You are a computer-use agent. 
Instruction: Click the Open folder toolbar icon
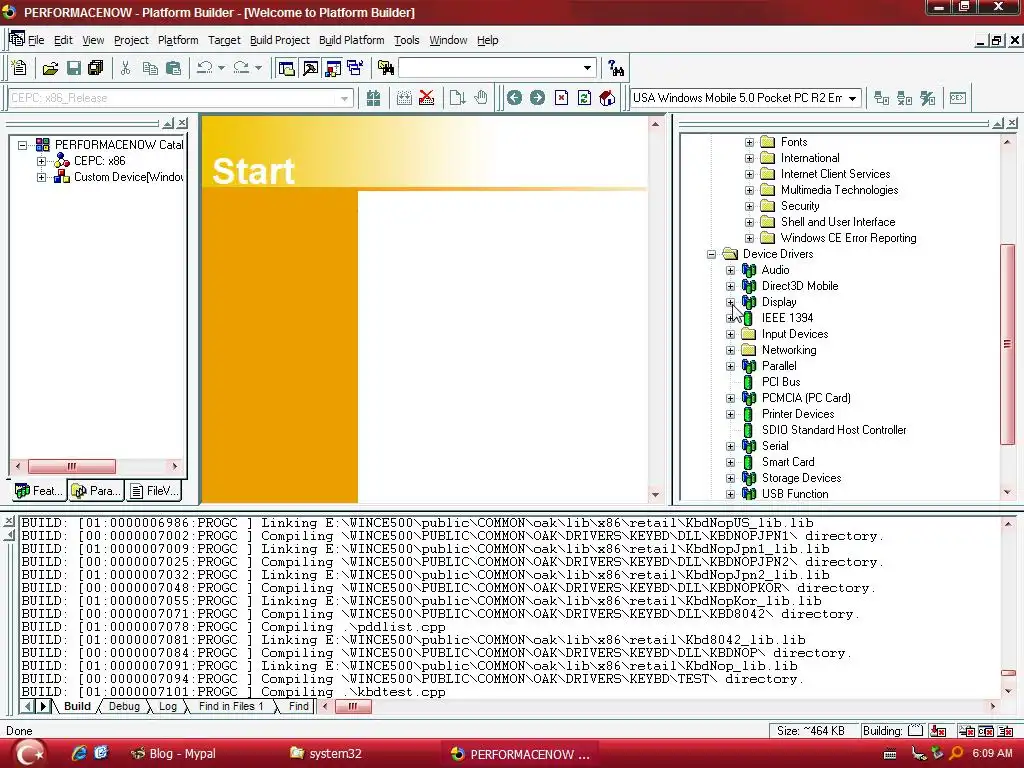click(x=50, y=68)
